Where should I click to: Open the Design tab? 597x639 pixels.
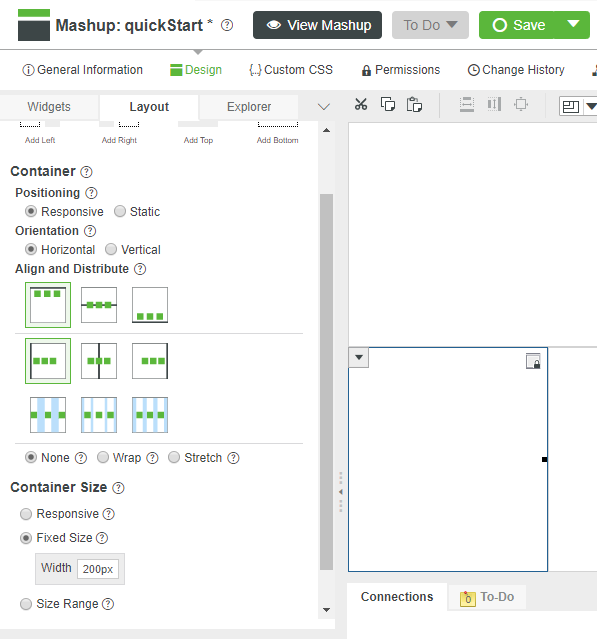196,70
